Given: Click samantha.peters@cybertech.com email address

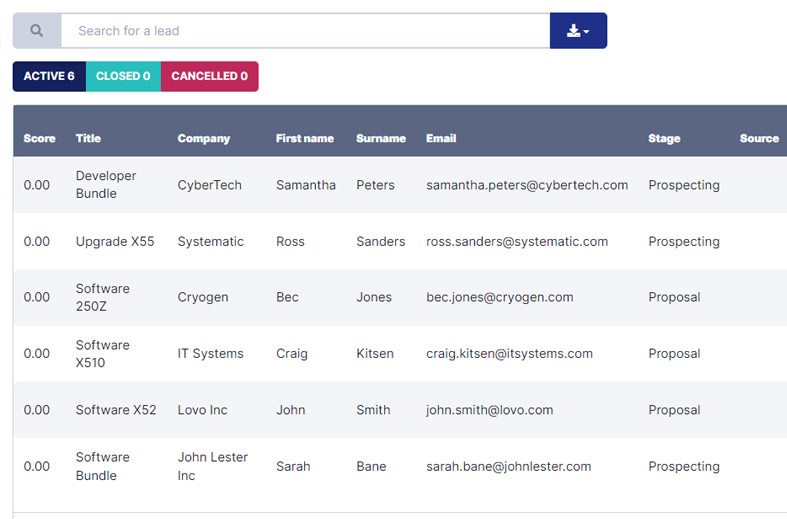Looking at the screenshot, I should [527, 185].
